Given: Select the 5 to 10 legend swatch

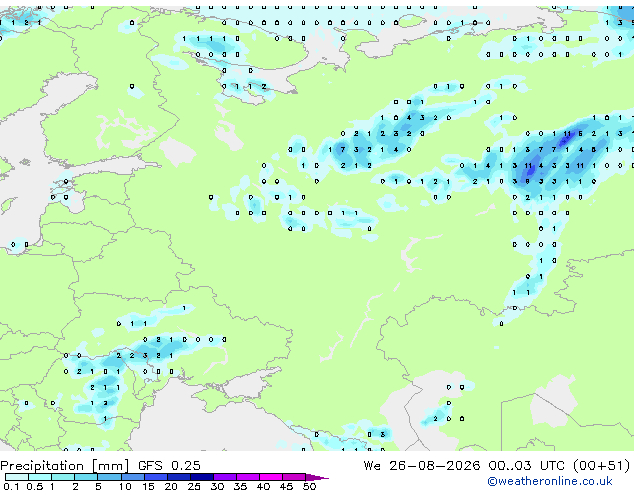Looking at the screenshot, I should click(x=109, y=477).
